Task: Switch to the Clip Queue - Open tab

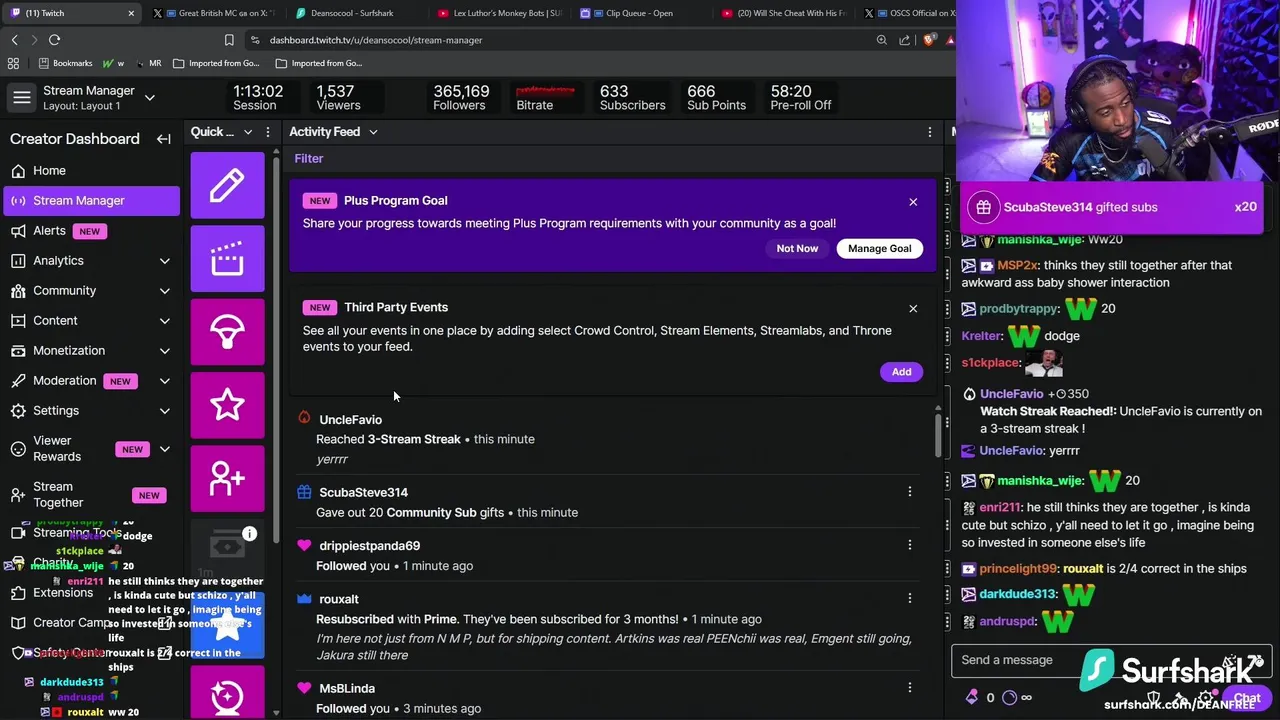Action: pos(640,13)
